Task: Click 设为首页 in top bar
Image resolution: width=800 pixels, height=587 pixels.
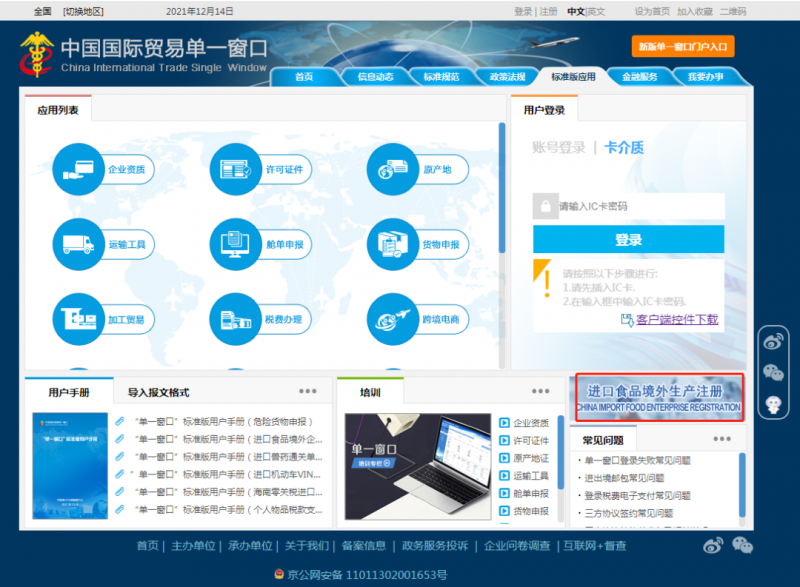Action: coord(652,11)
